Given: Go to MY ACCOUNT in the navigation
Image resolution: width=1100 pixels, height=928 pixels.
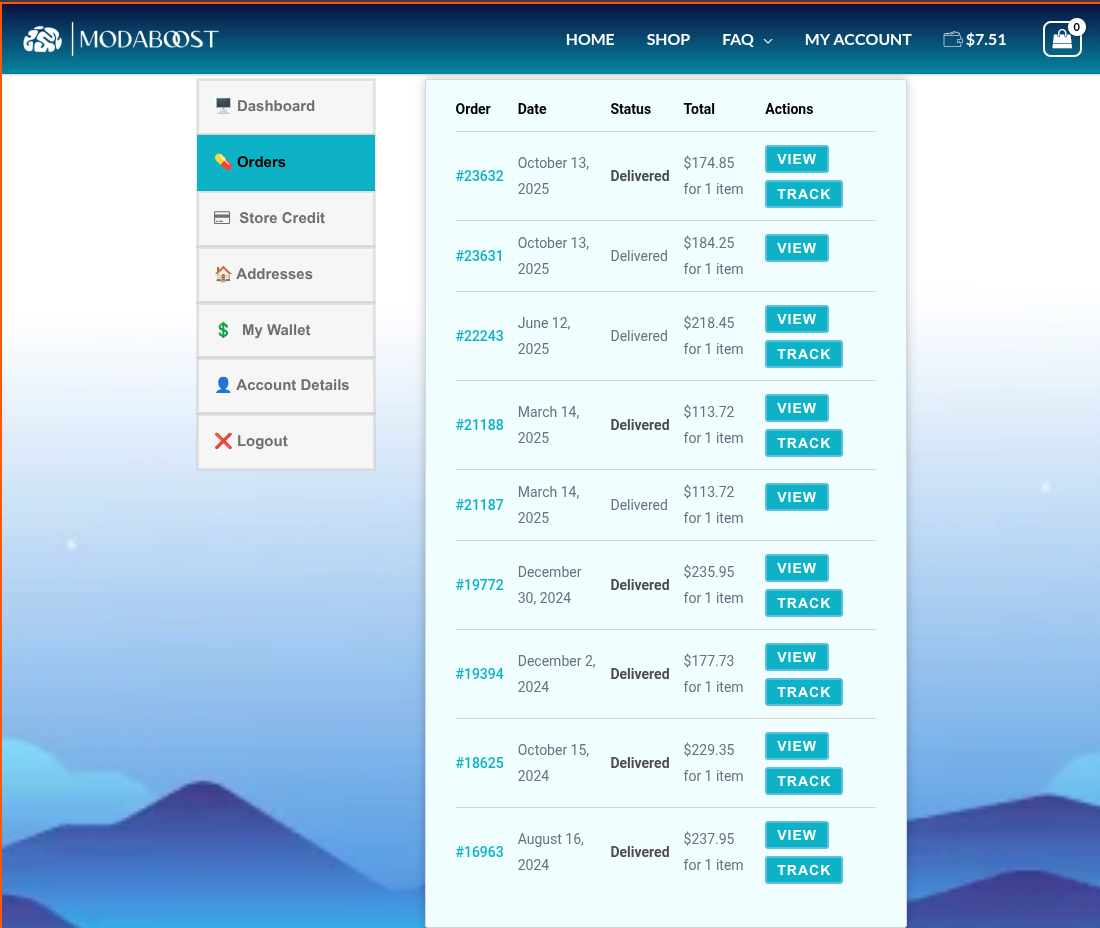Looking at the screenshot, I should 858,39.
